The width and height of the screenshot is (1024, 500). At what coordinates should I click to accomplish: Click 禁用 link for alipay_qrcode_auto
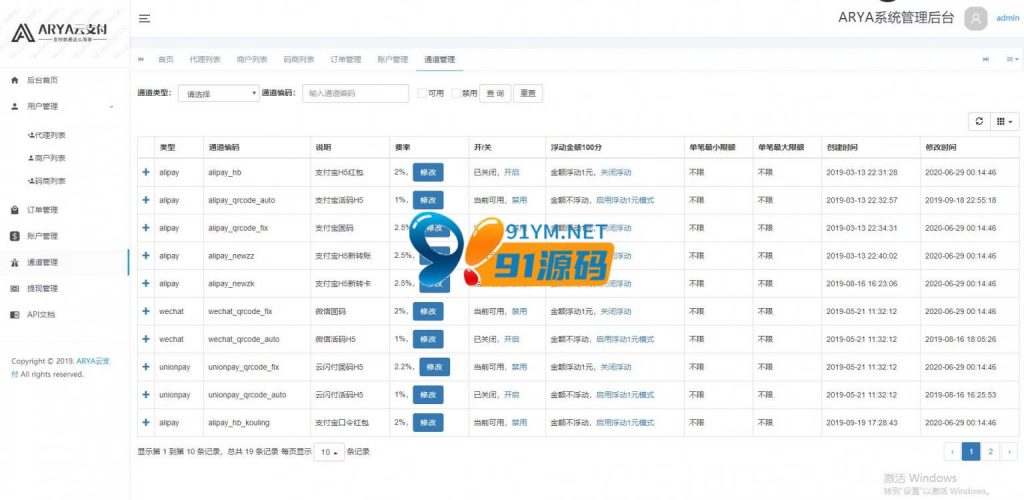click(x=519, y=200)
